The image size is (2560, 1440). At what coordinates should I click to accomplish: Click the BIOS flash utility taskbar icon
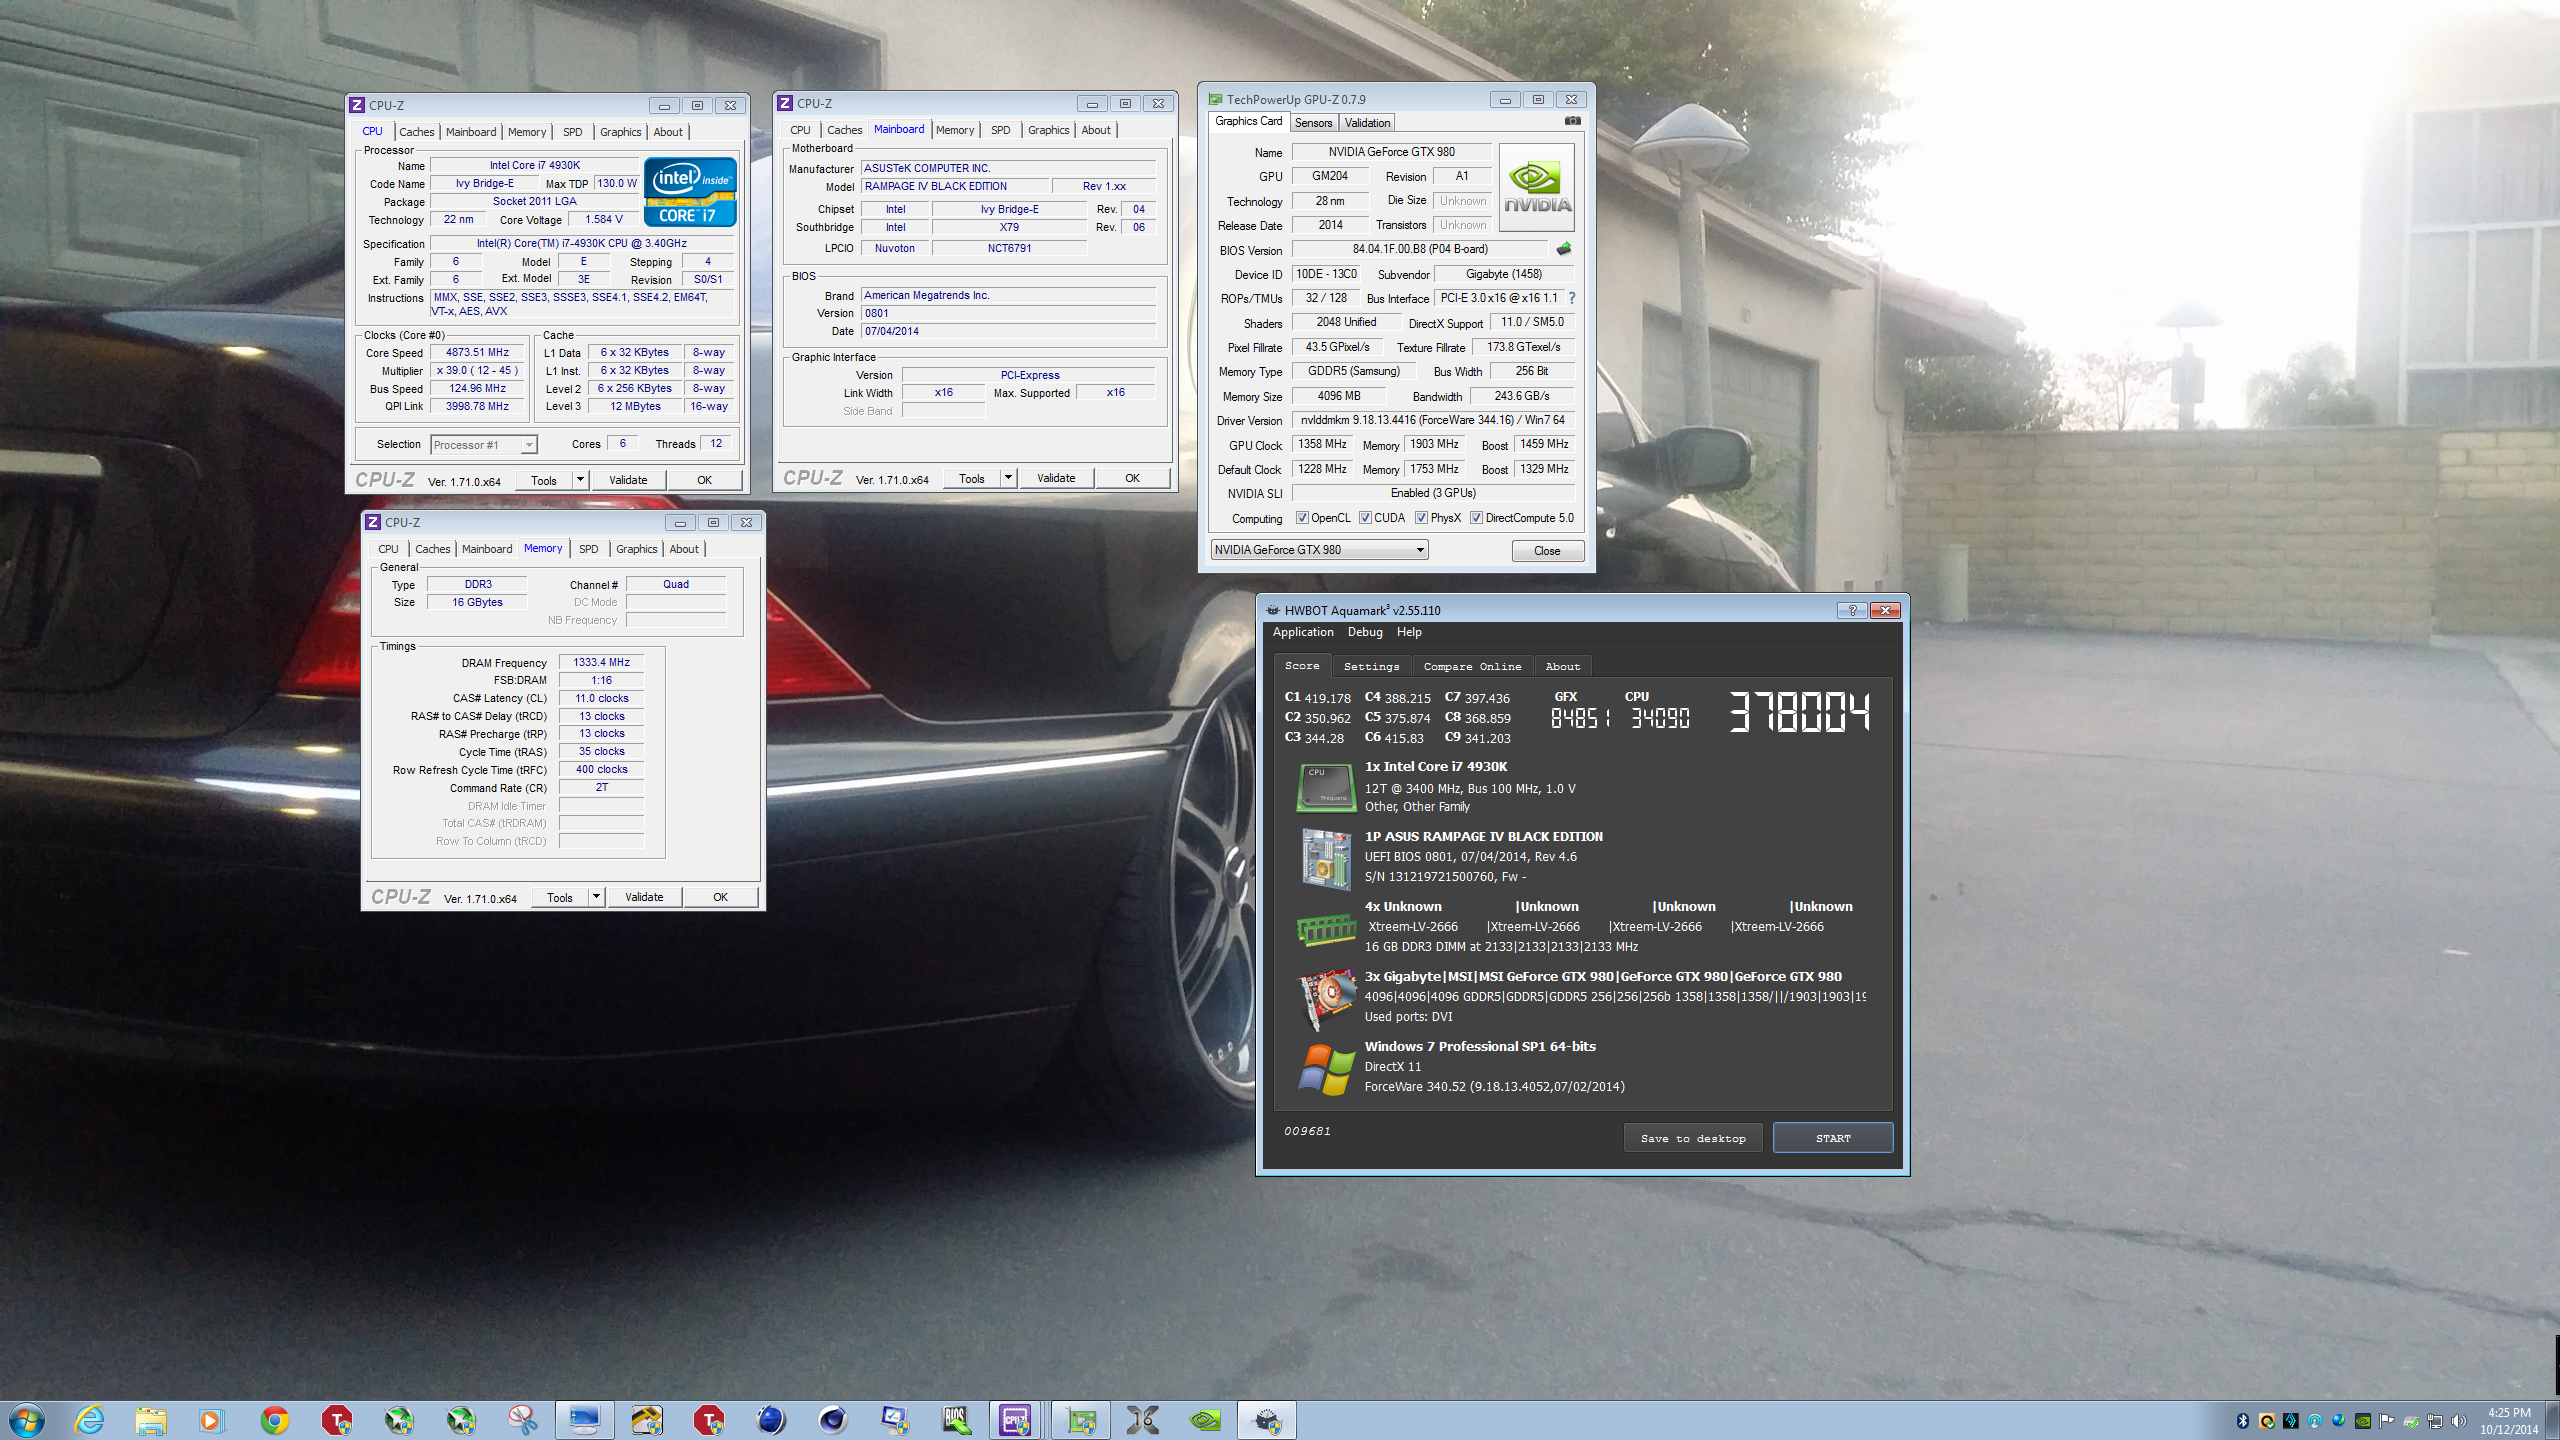tap(955, 1420)
